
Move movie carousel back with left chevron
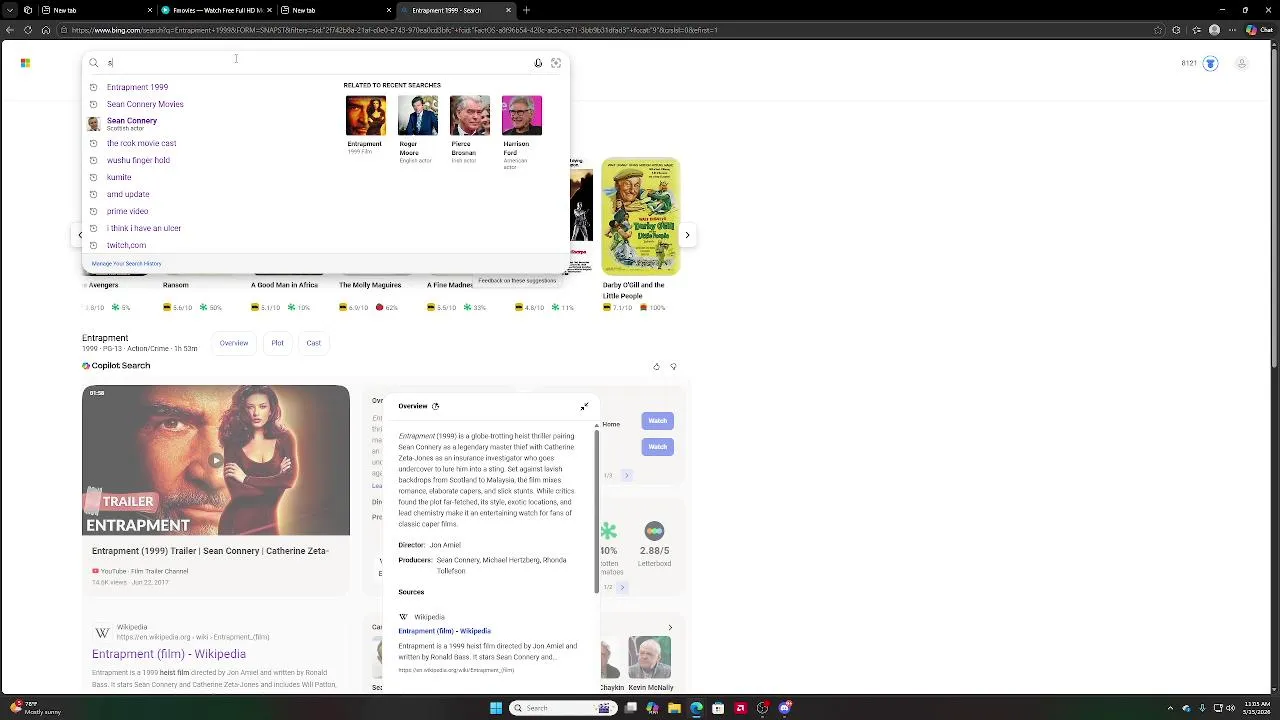(81, 235)
